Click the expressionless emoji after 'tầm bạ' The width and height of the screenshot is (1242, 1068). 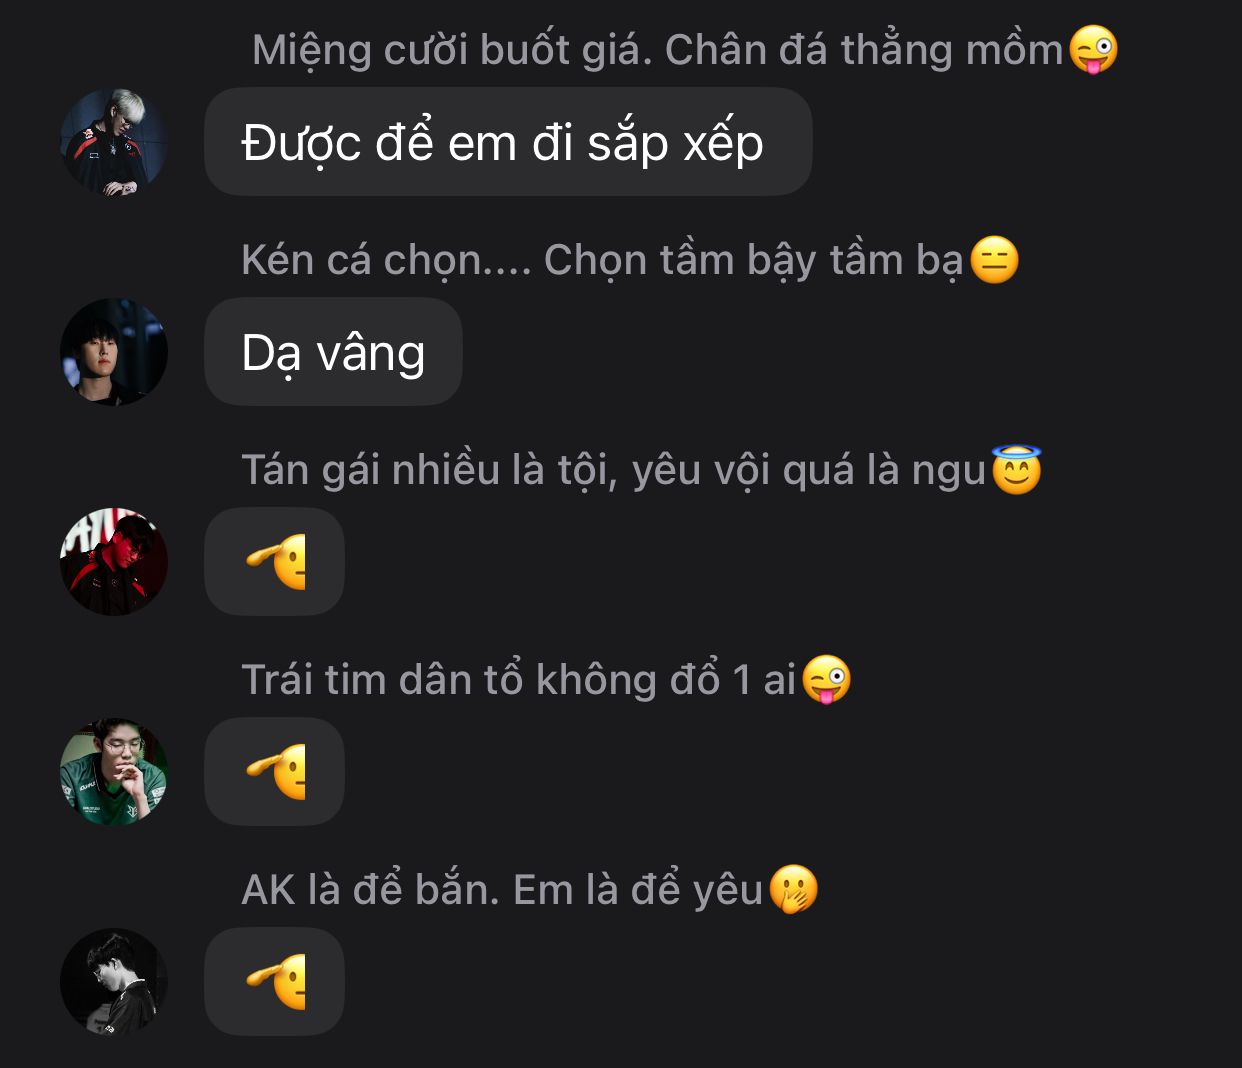click(x=994, y=260)
